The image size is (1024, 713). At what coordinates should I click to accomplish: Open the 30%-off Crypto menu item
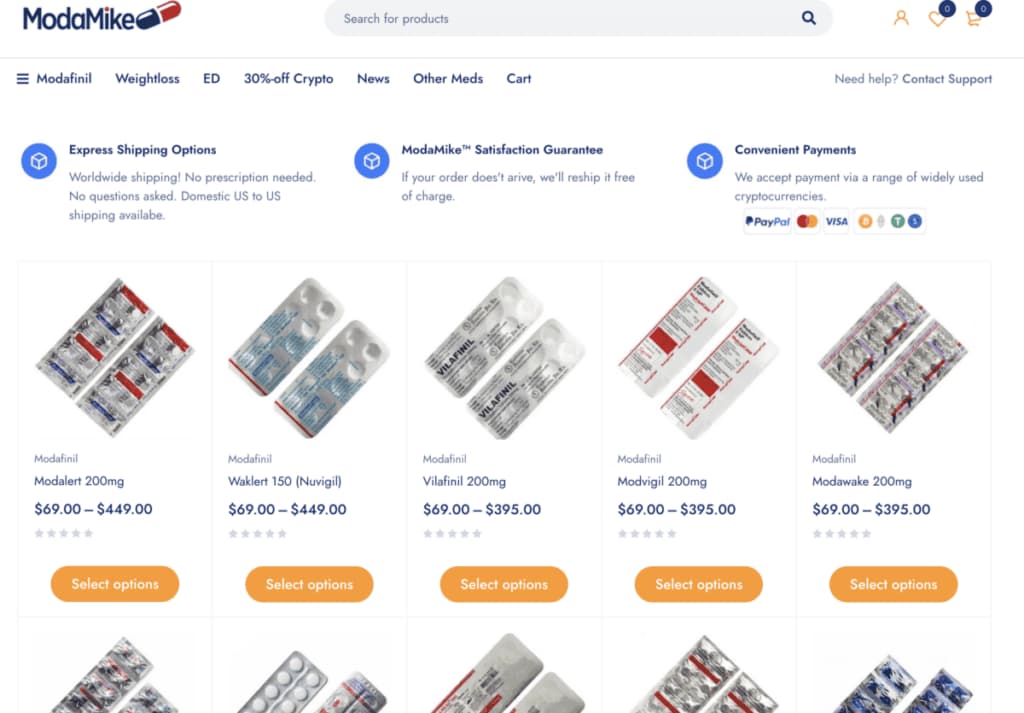pyautogui.click(x=289, y=79)
